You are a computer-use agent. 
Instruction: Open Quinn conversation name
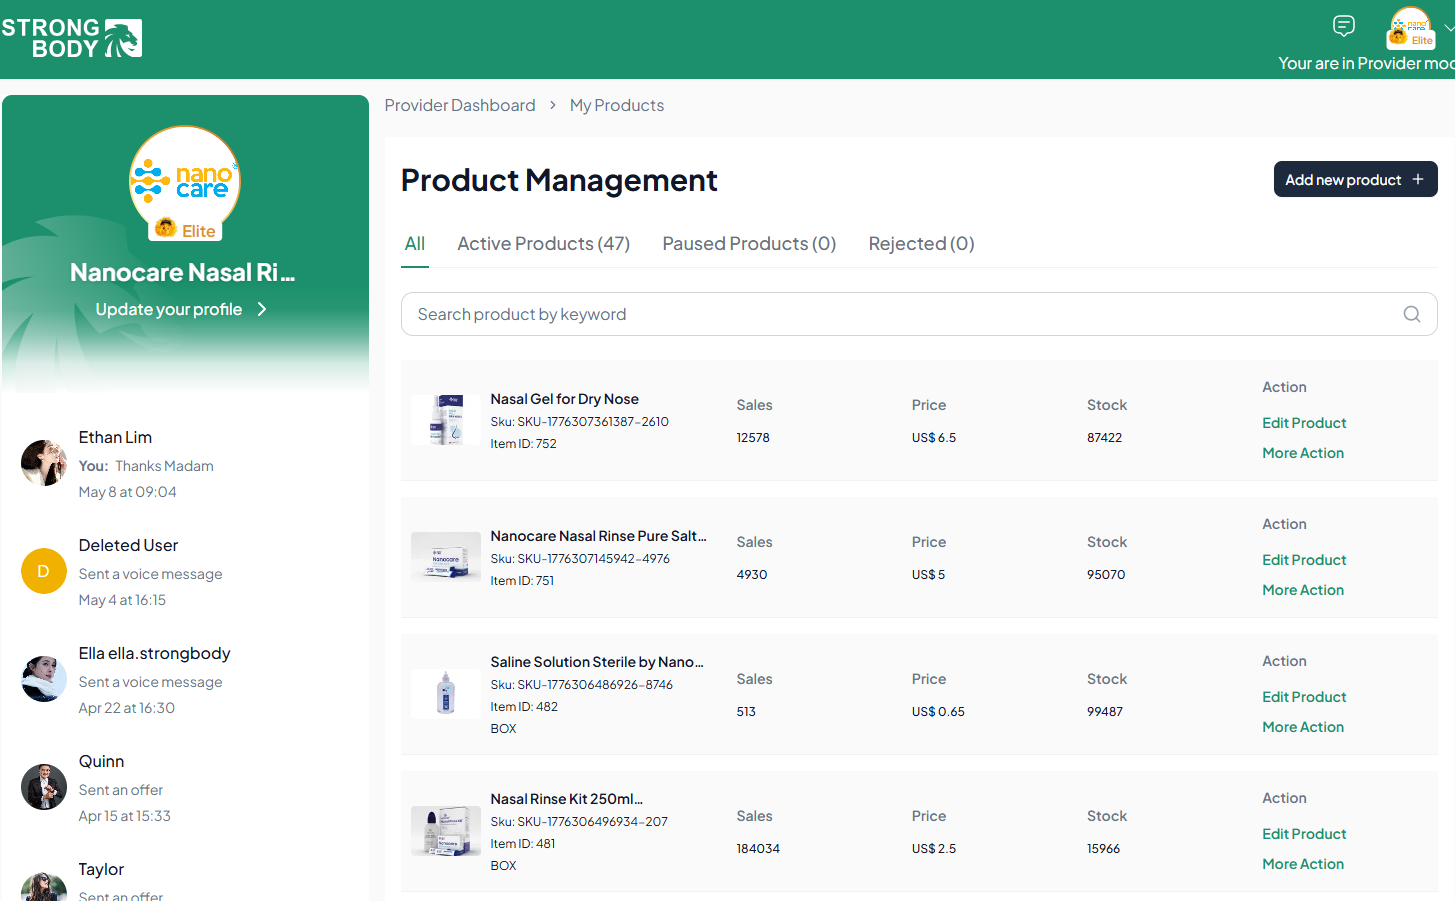pos(101,761)
